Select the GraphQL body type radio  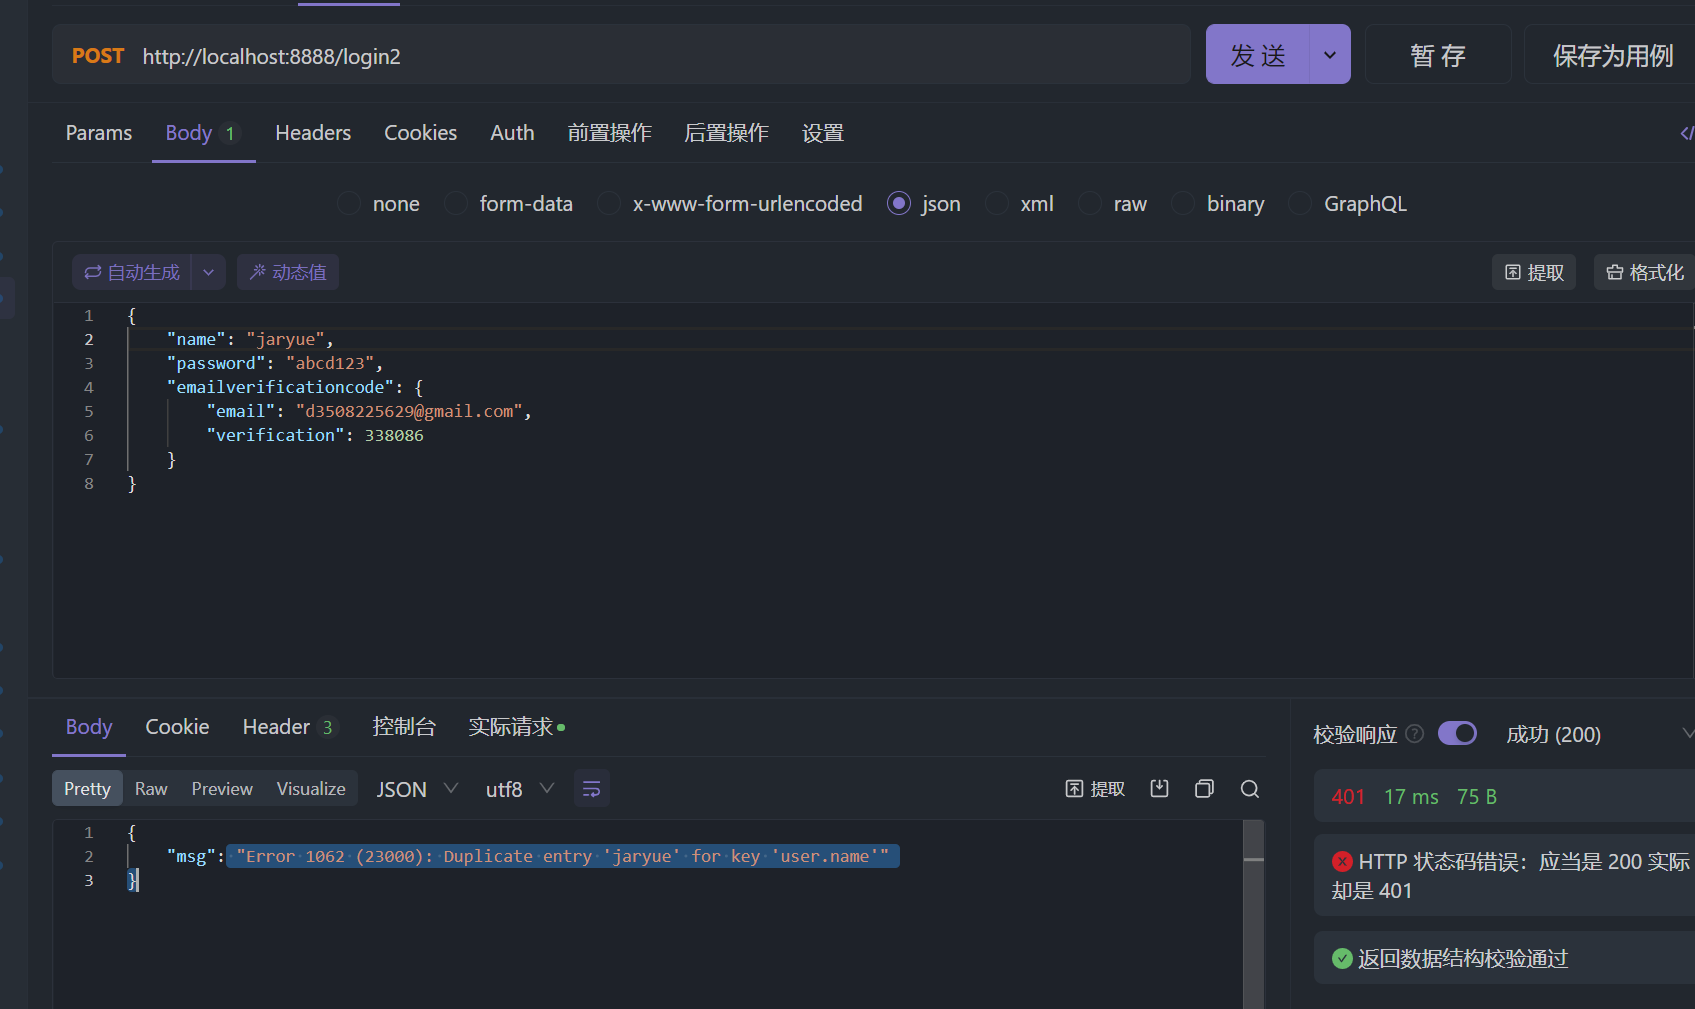(1300, 204)
